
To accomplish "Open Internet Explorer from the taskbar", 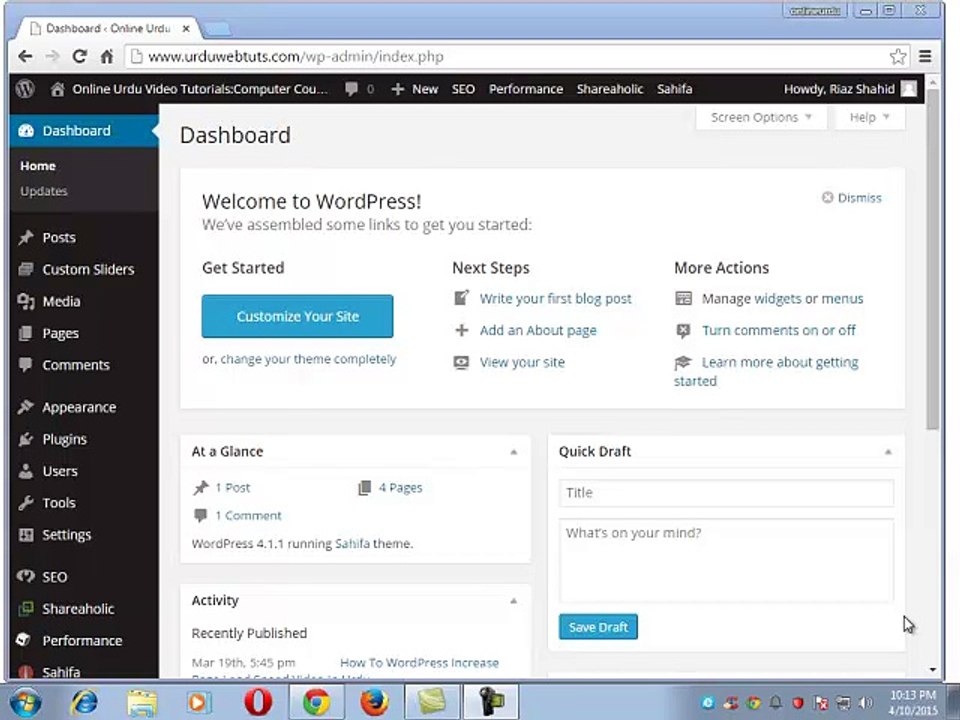I will click(x=84, y=702).
